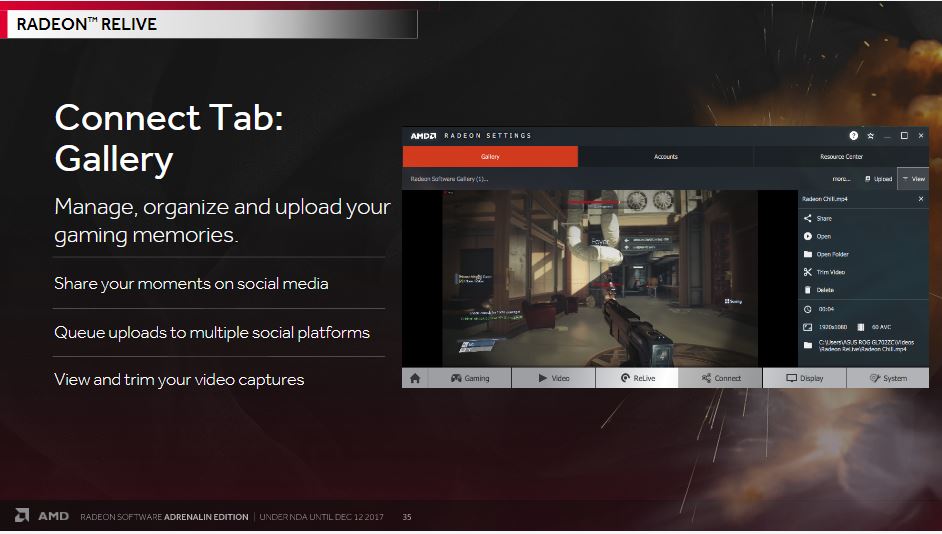Switch to the Gallery tab
942x534 pixels.
click(490, 156)
